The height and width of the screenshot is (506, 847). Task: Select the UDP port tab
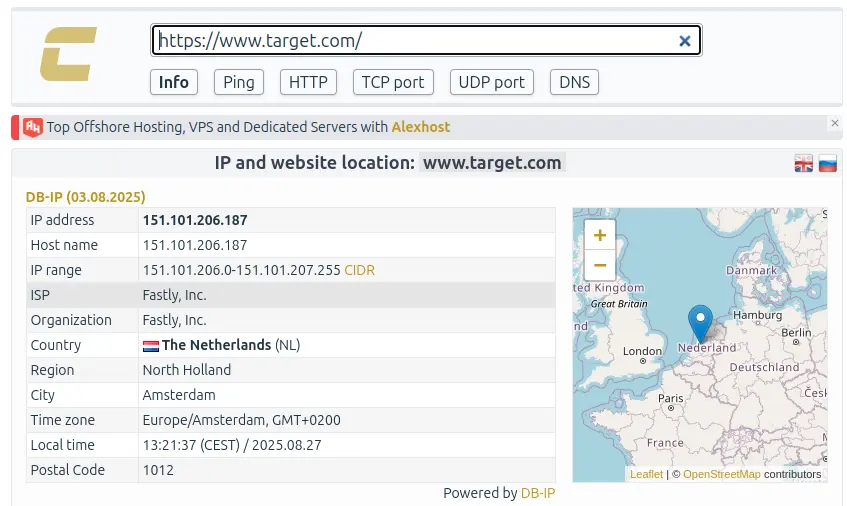click(x=491, y=82)
